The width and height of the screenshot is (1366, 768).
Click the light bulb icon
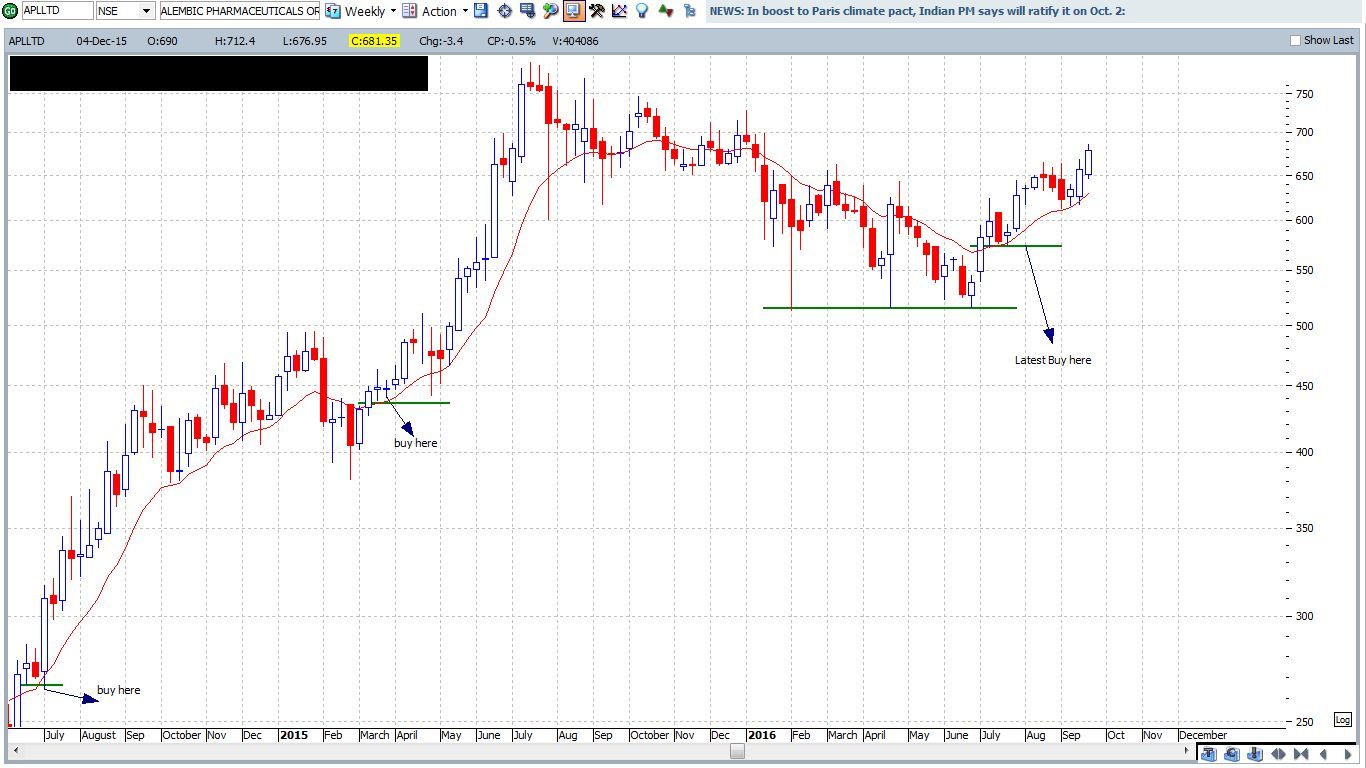point(642,11)
